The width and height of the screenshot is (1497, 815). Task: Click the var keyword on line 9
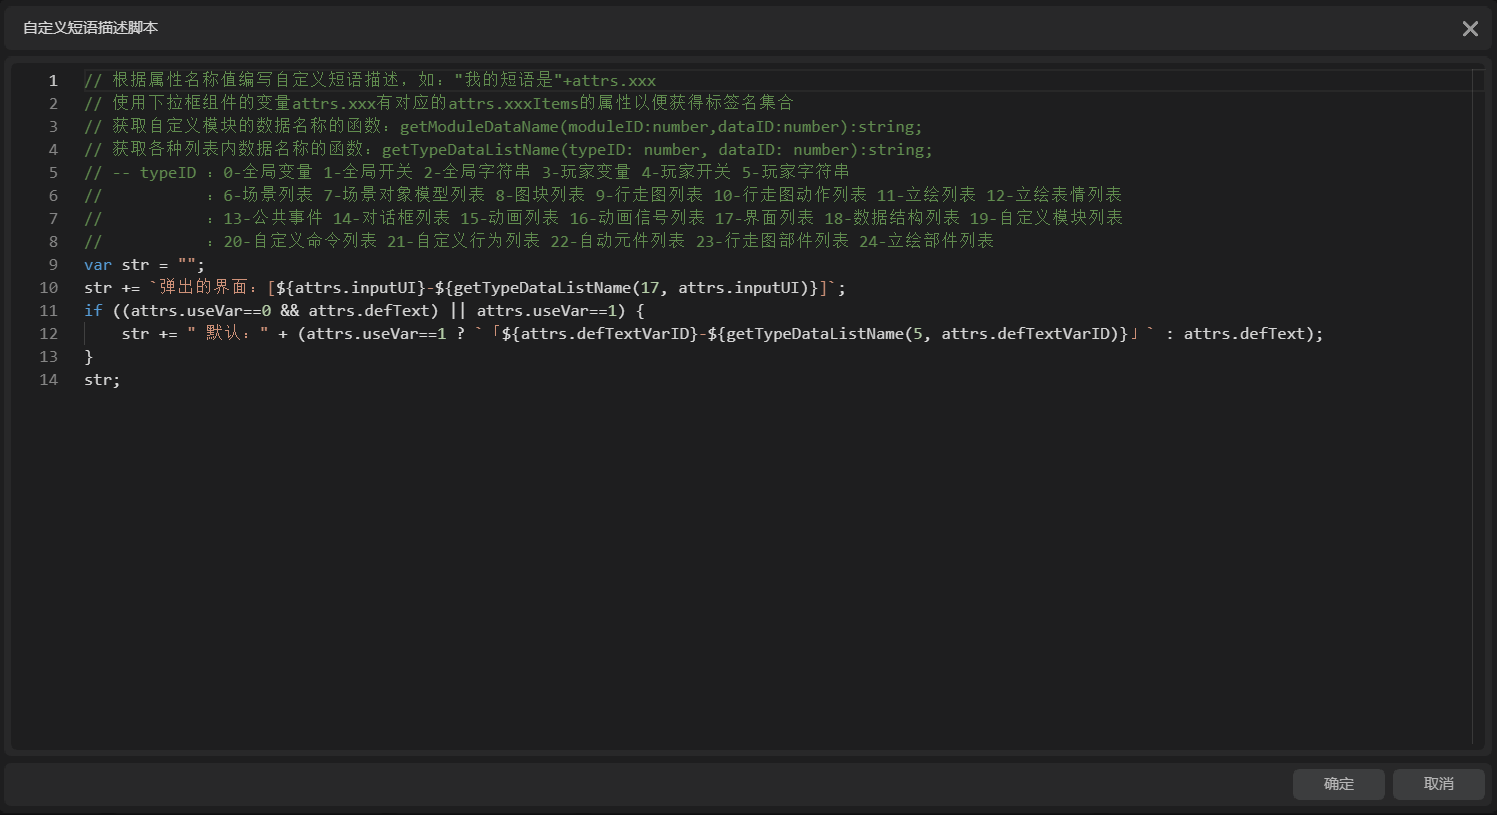(98, 264)
